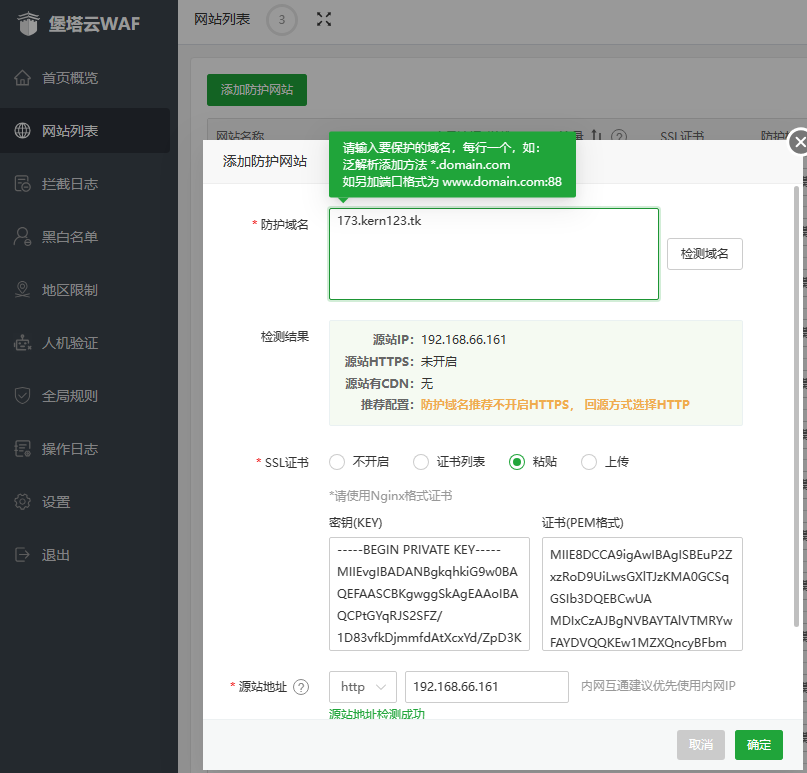
Task: Select SSL option 粘贴
Action: coord(517,462)
